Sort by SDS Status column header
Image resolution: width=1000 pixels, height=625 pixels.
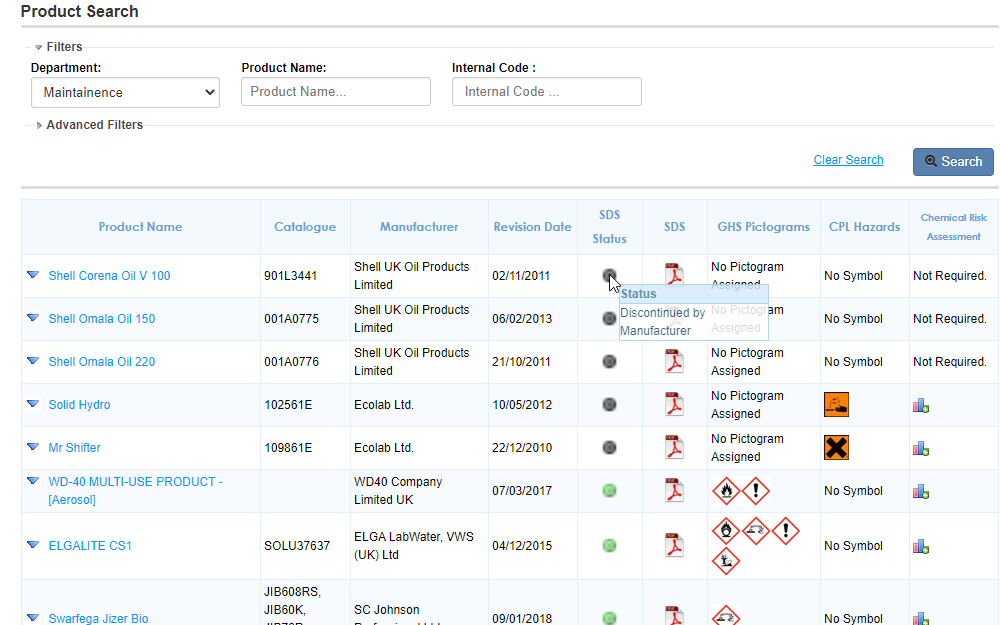[609, 227]
